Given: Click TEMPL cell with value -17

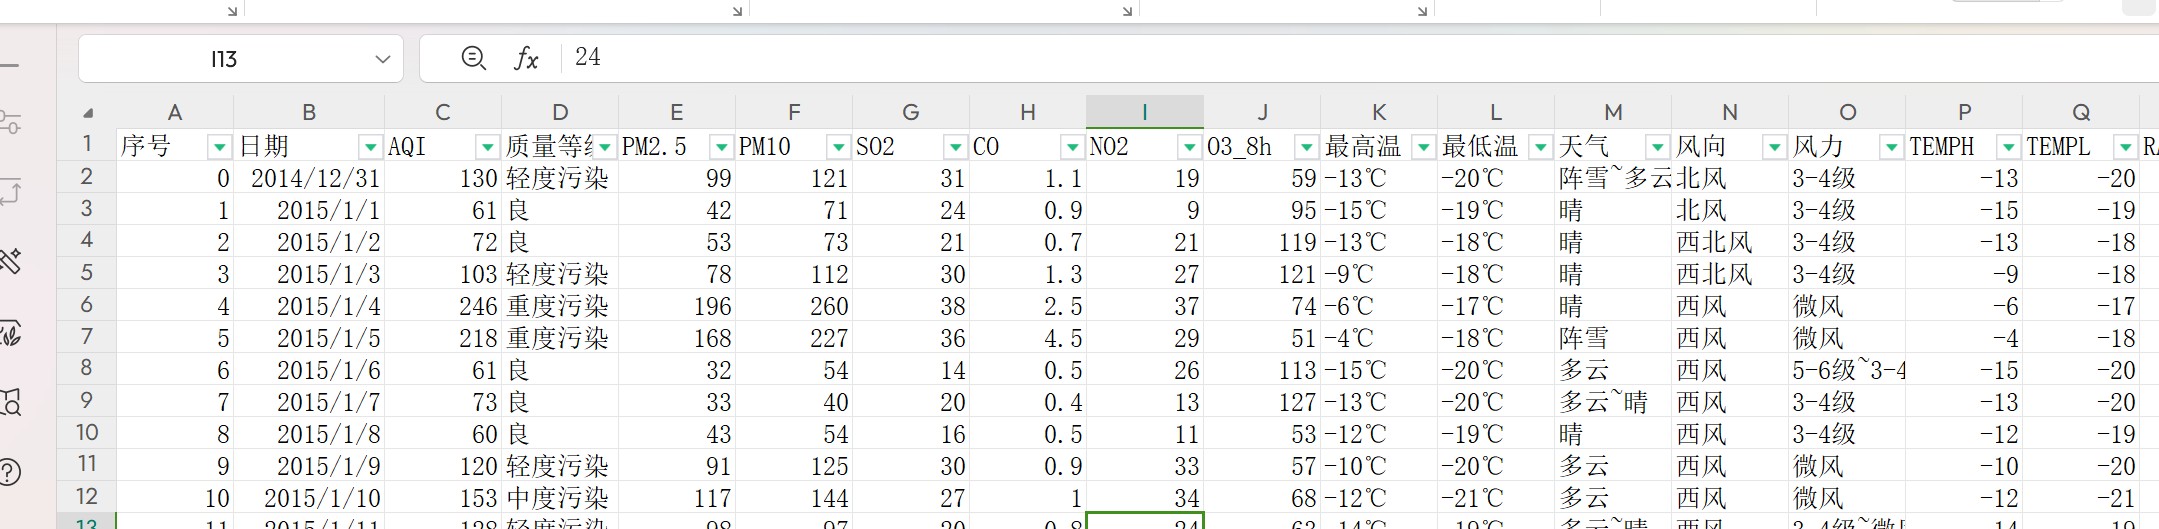Looking at the screenshot, I should (x=2081, y=306).
